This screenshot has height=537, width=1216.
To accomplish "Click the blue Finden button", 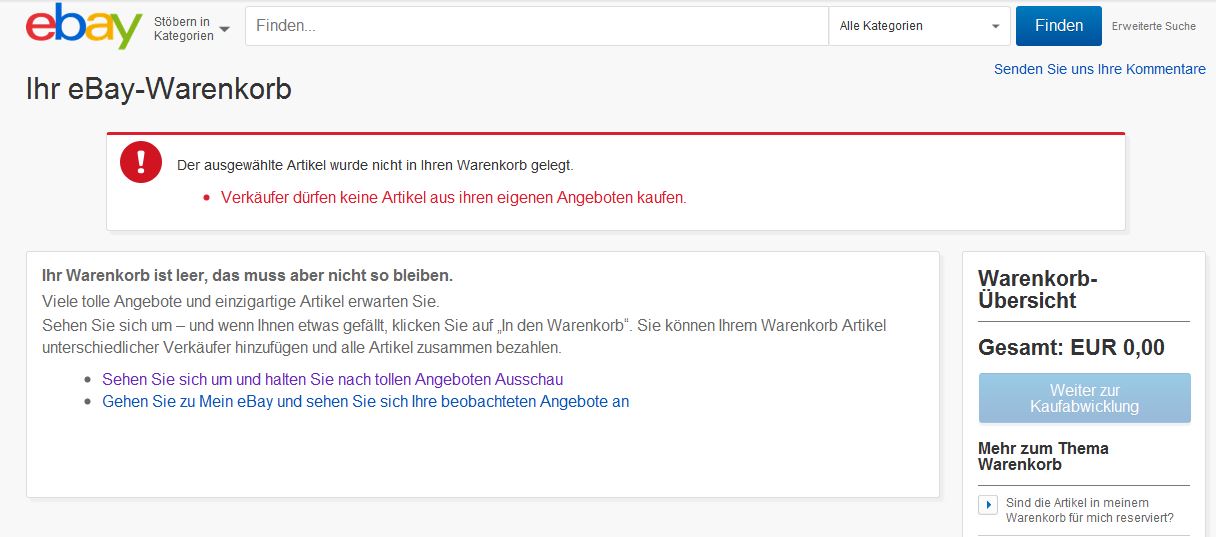I will tap(1059, 26).
